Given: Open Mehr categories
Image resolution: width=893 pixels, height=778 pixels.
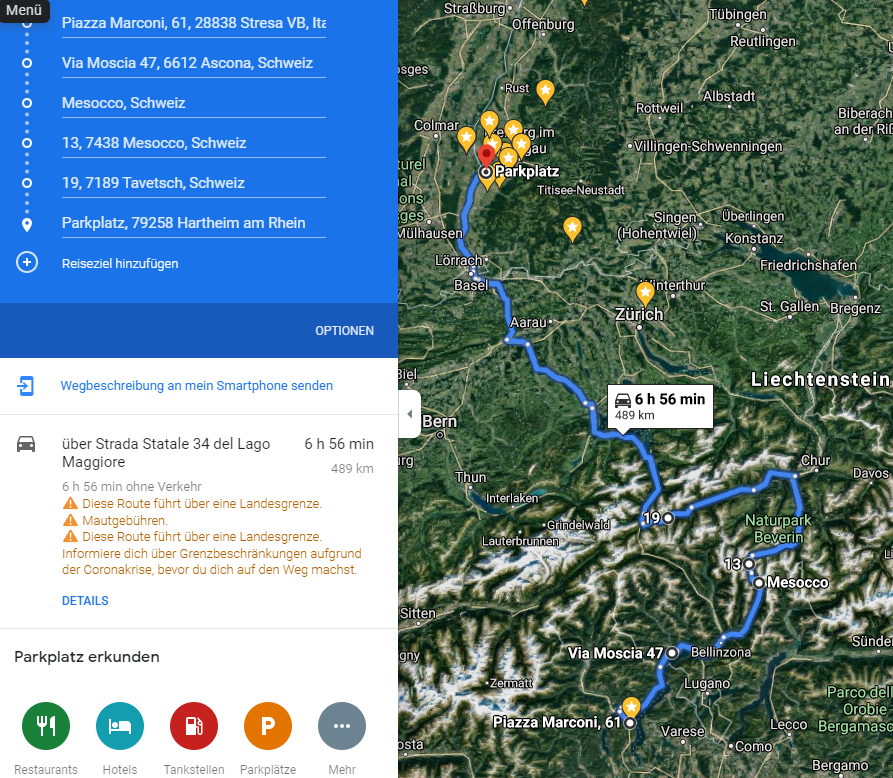Looking at the screenshot, I should pos(342,726).
